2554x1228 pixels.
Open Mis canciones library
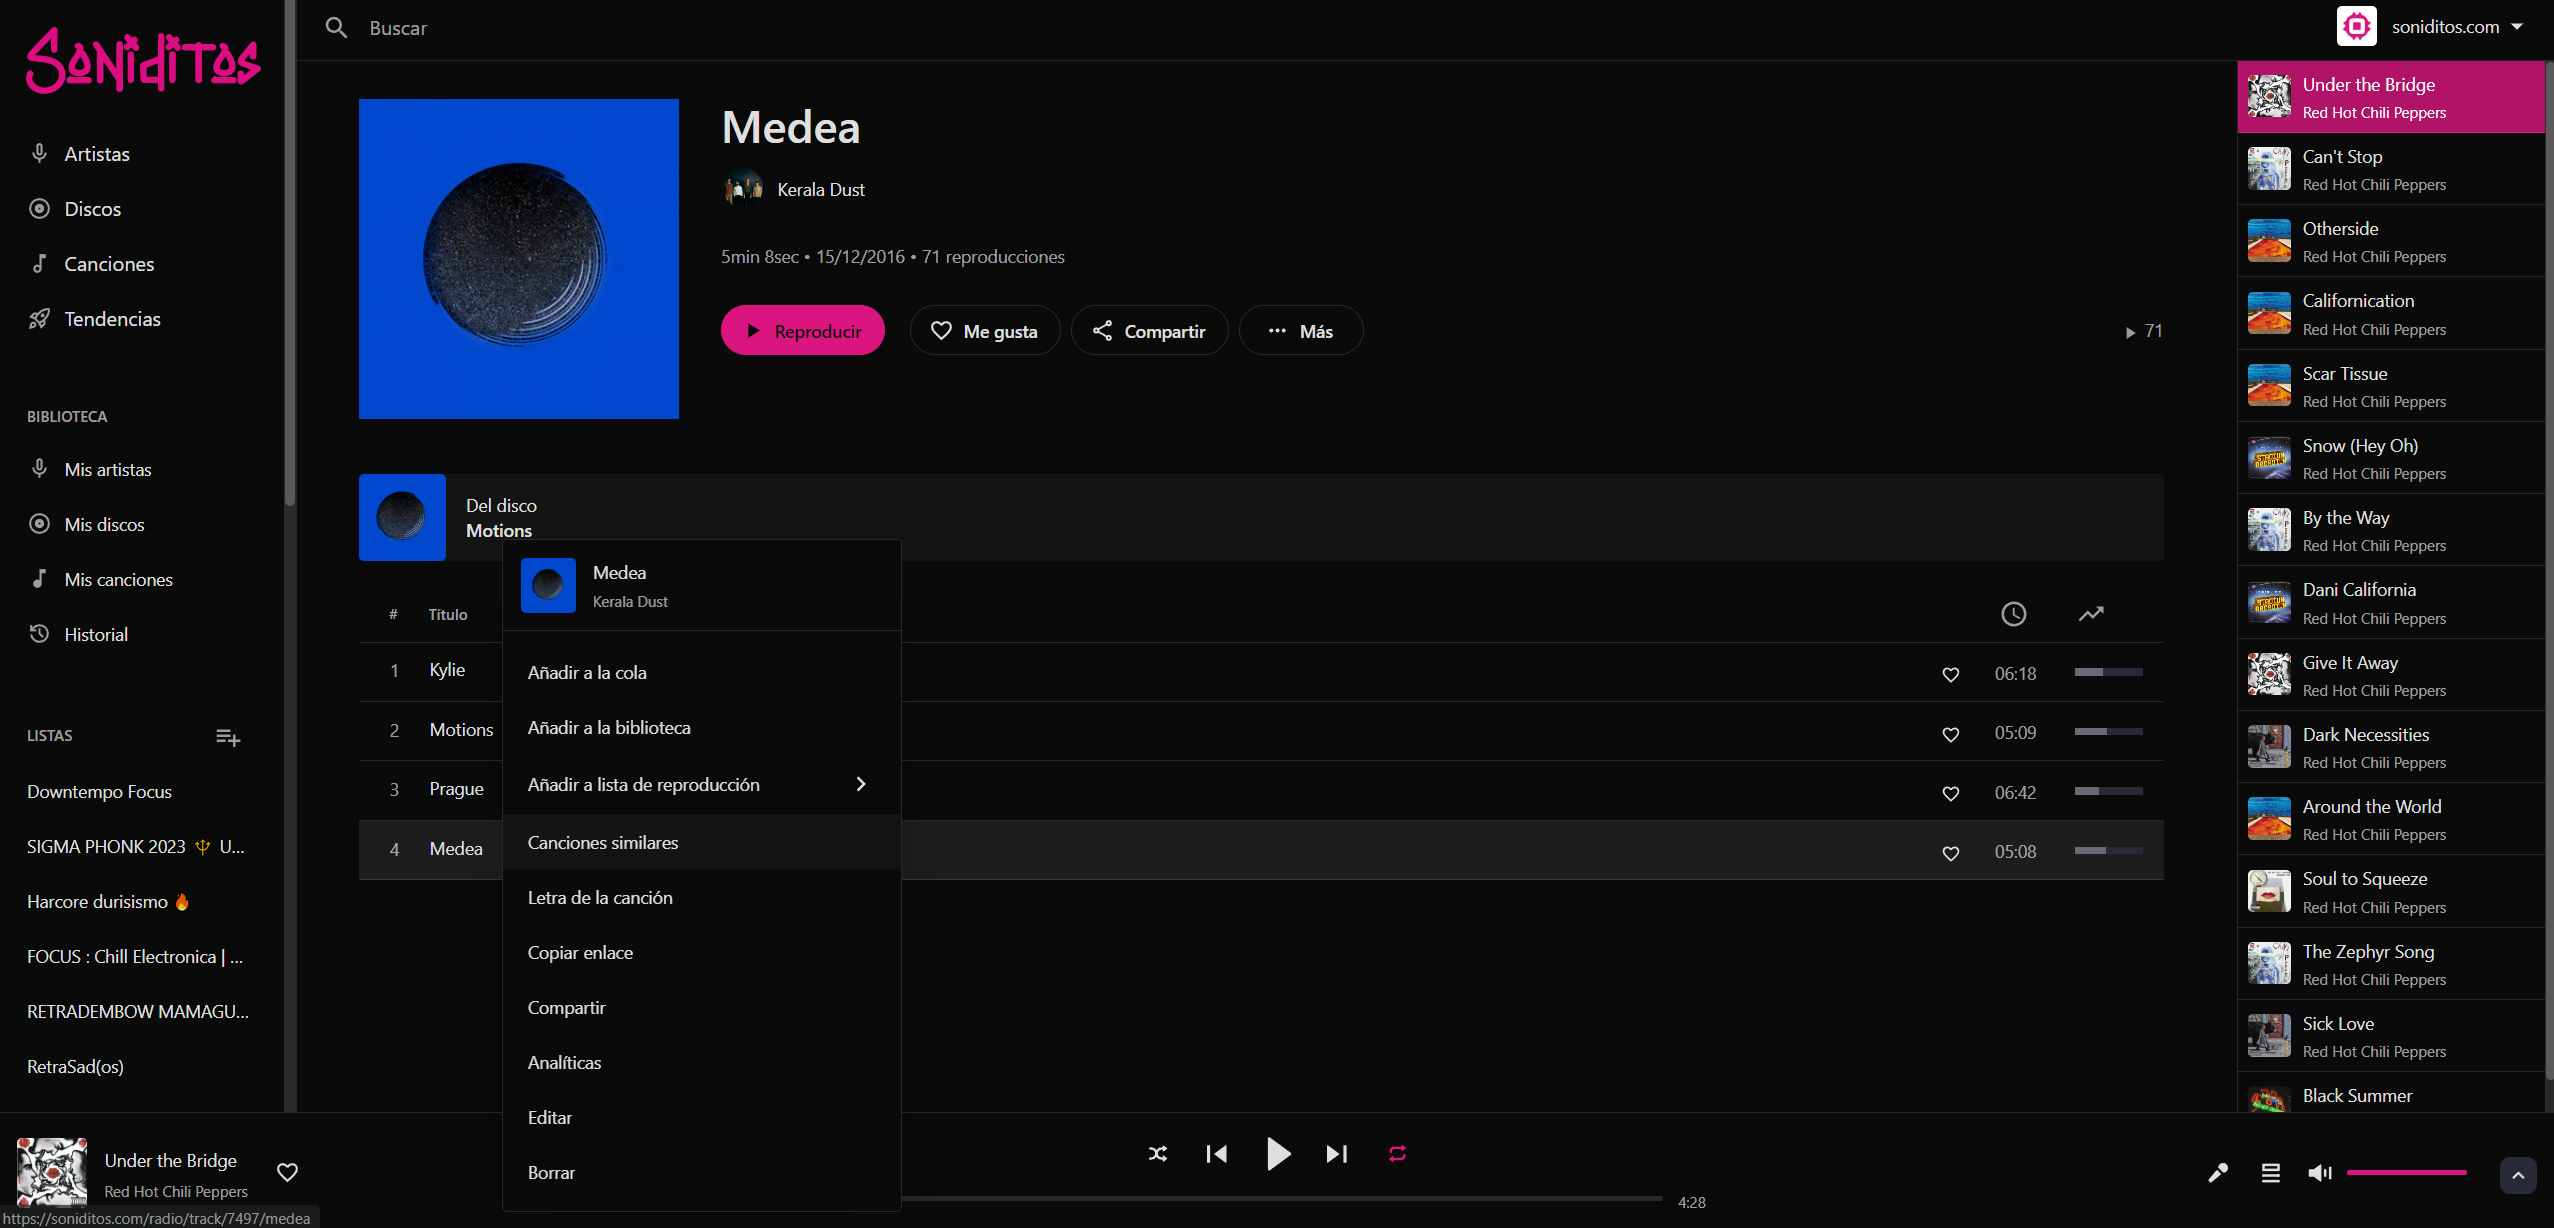coord(118,579)
